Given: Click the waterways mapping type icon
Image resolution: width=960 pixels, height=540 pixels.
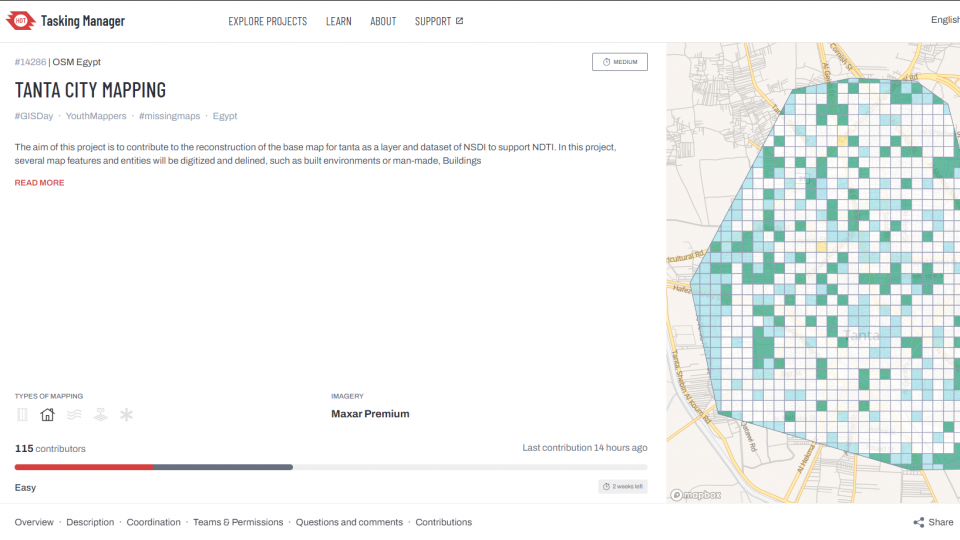Looking at the screenshot, I should click(x=73, y=415).
